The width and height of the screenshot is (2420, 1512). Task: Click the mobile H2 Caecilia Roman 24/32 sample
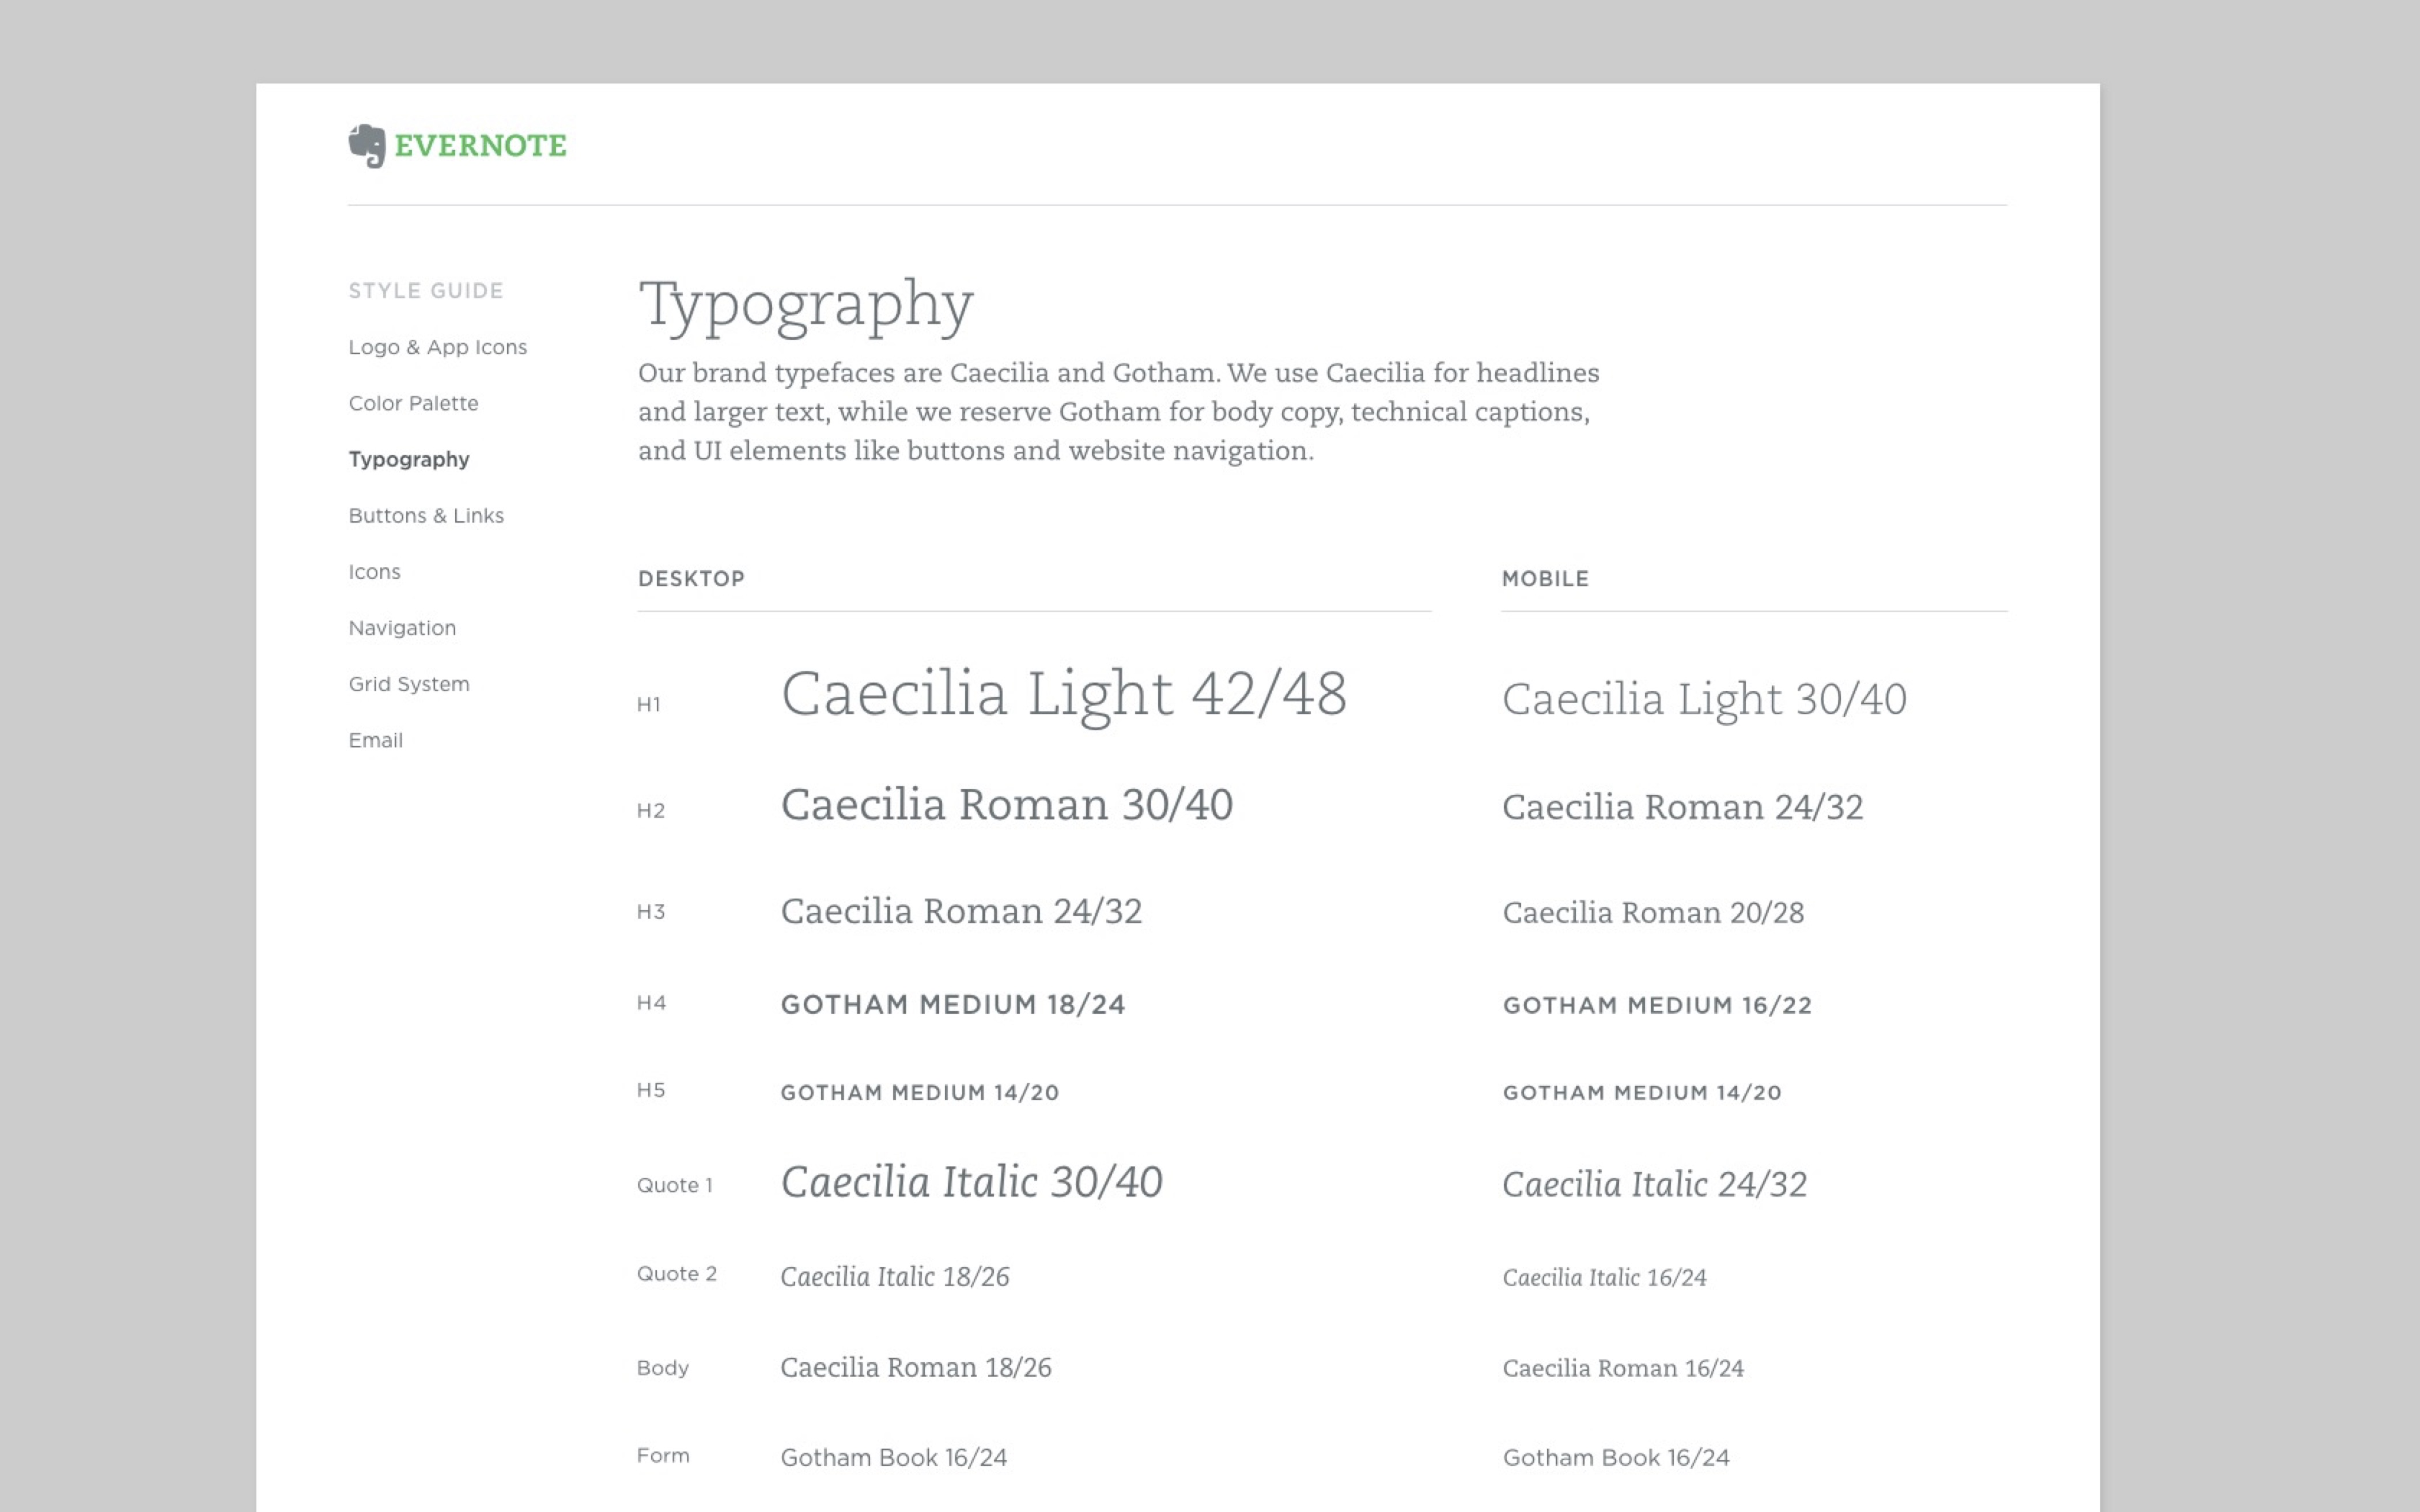(x=1683, y=808)
